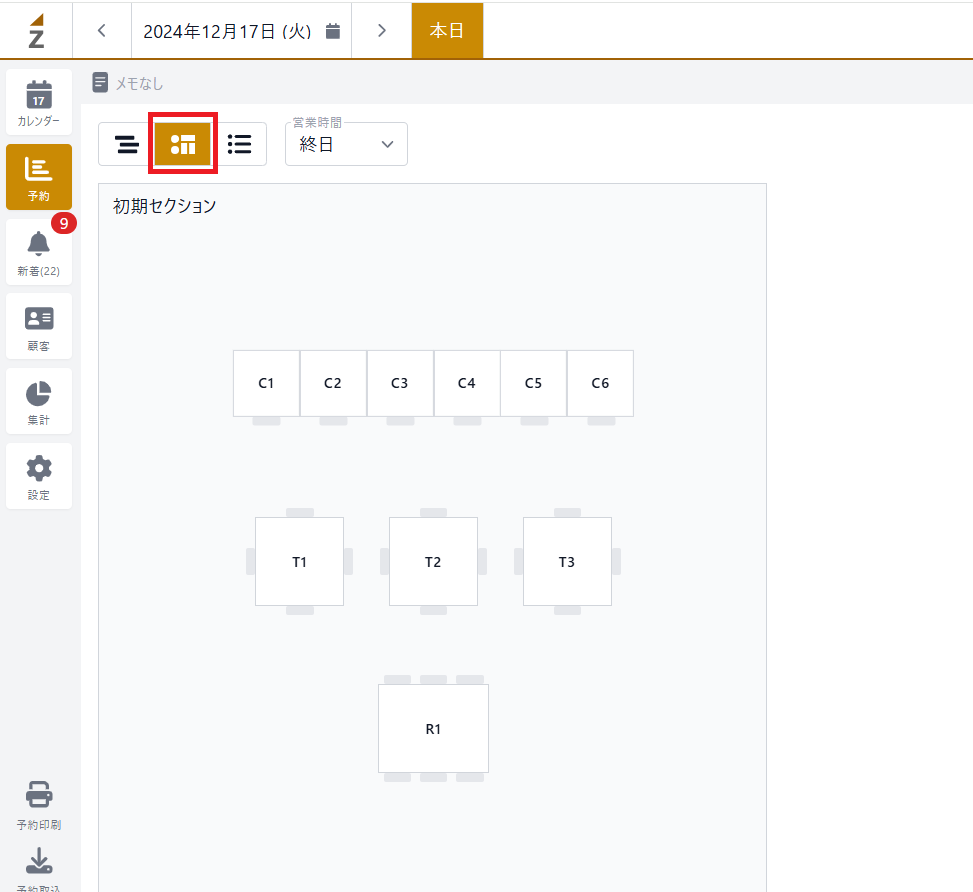The image size is (973, 892).
Task: Open the 営業時間 dropdown showing 終日
Action: (346, 144)
